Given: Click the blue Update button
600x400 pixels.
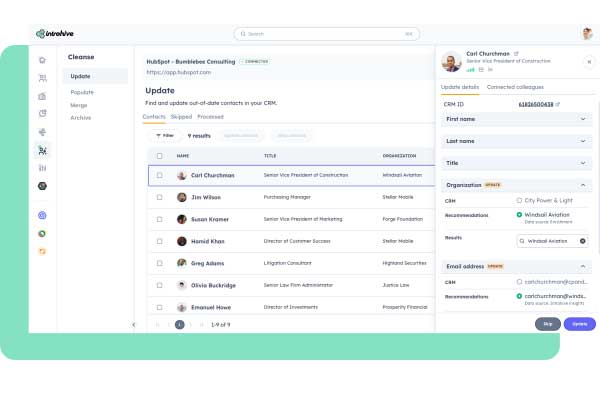Looking at the screenshot, I should (x=579, y=324).
